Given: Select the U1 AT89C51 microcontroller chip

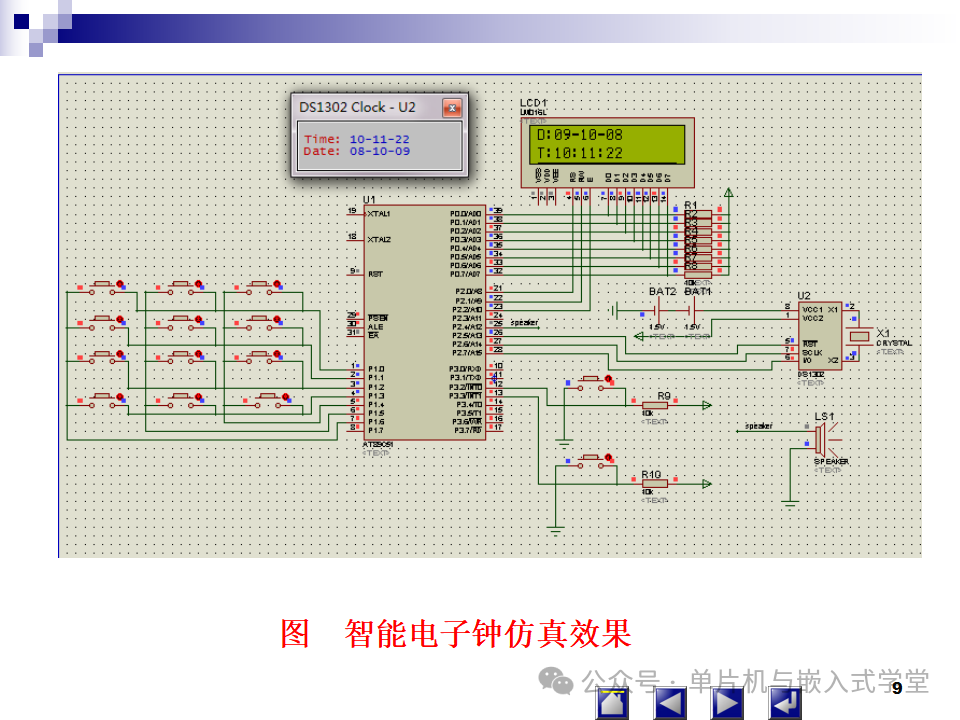Looking at the screenshot, I should [x=425, y=323].
